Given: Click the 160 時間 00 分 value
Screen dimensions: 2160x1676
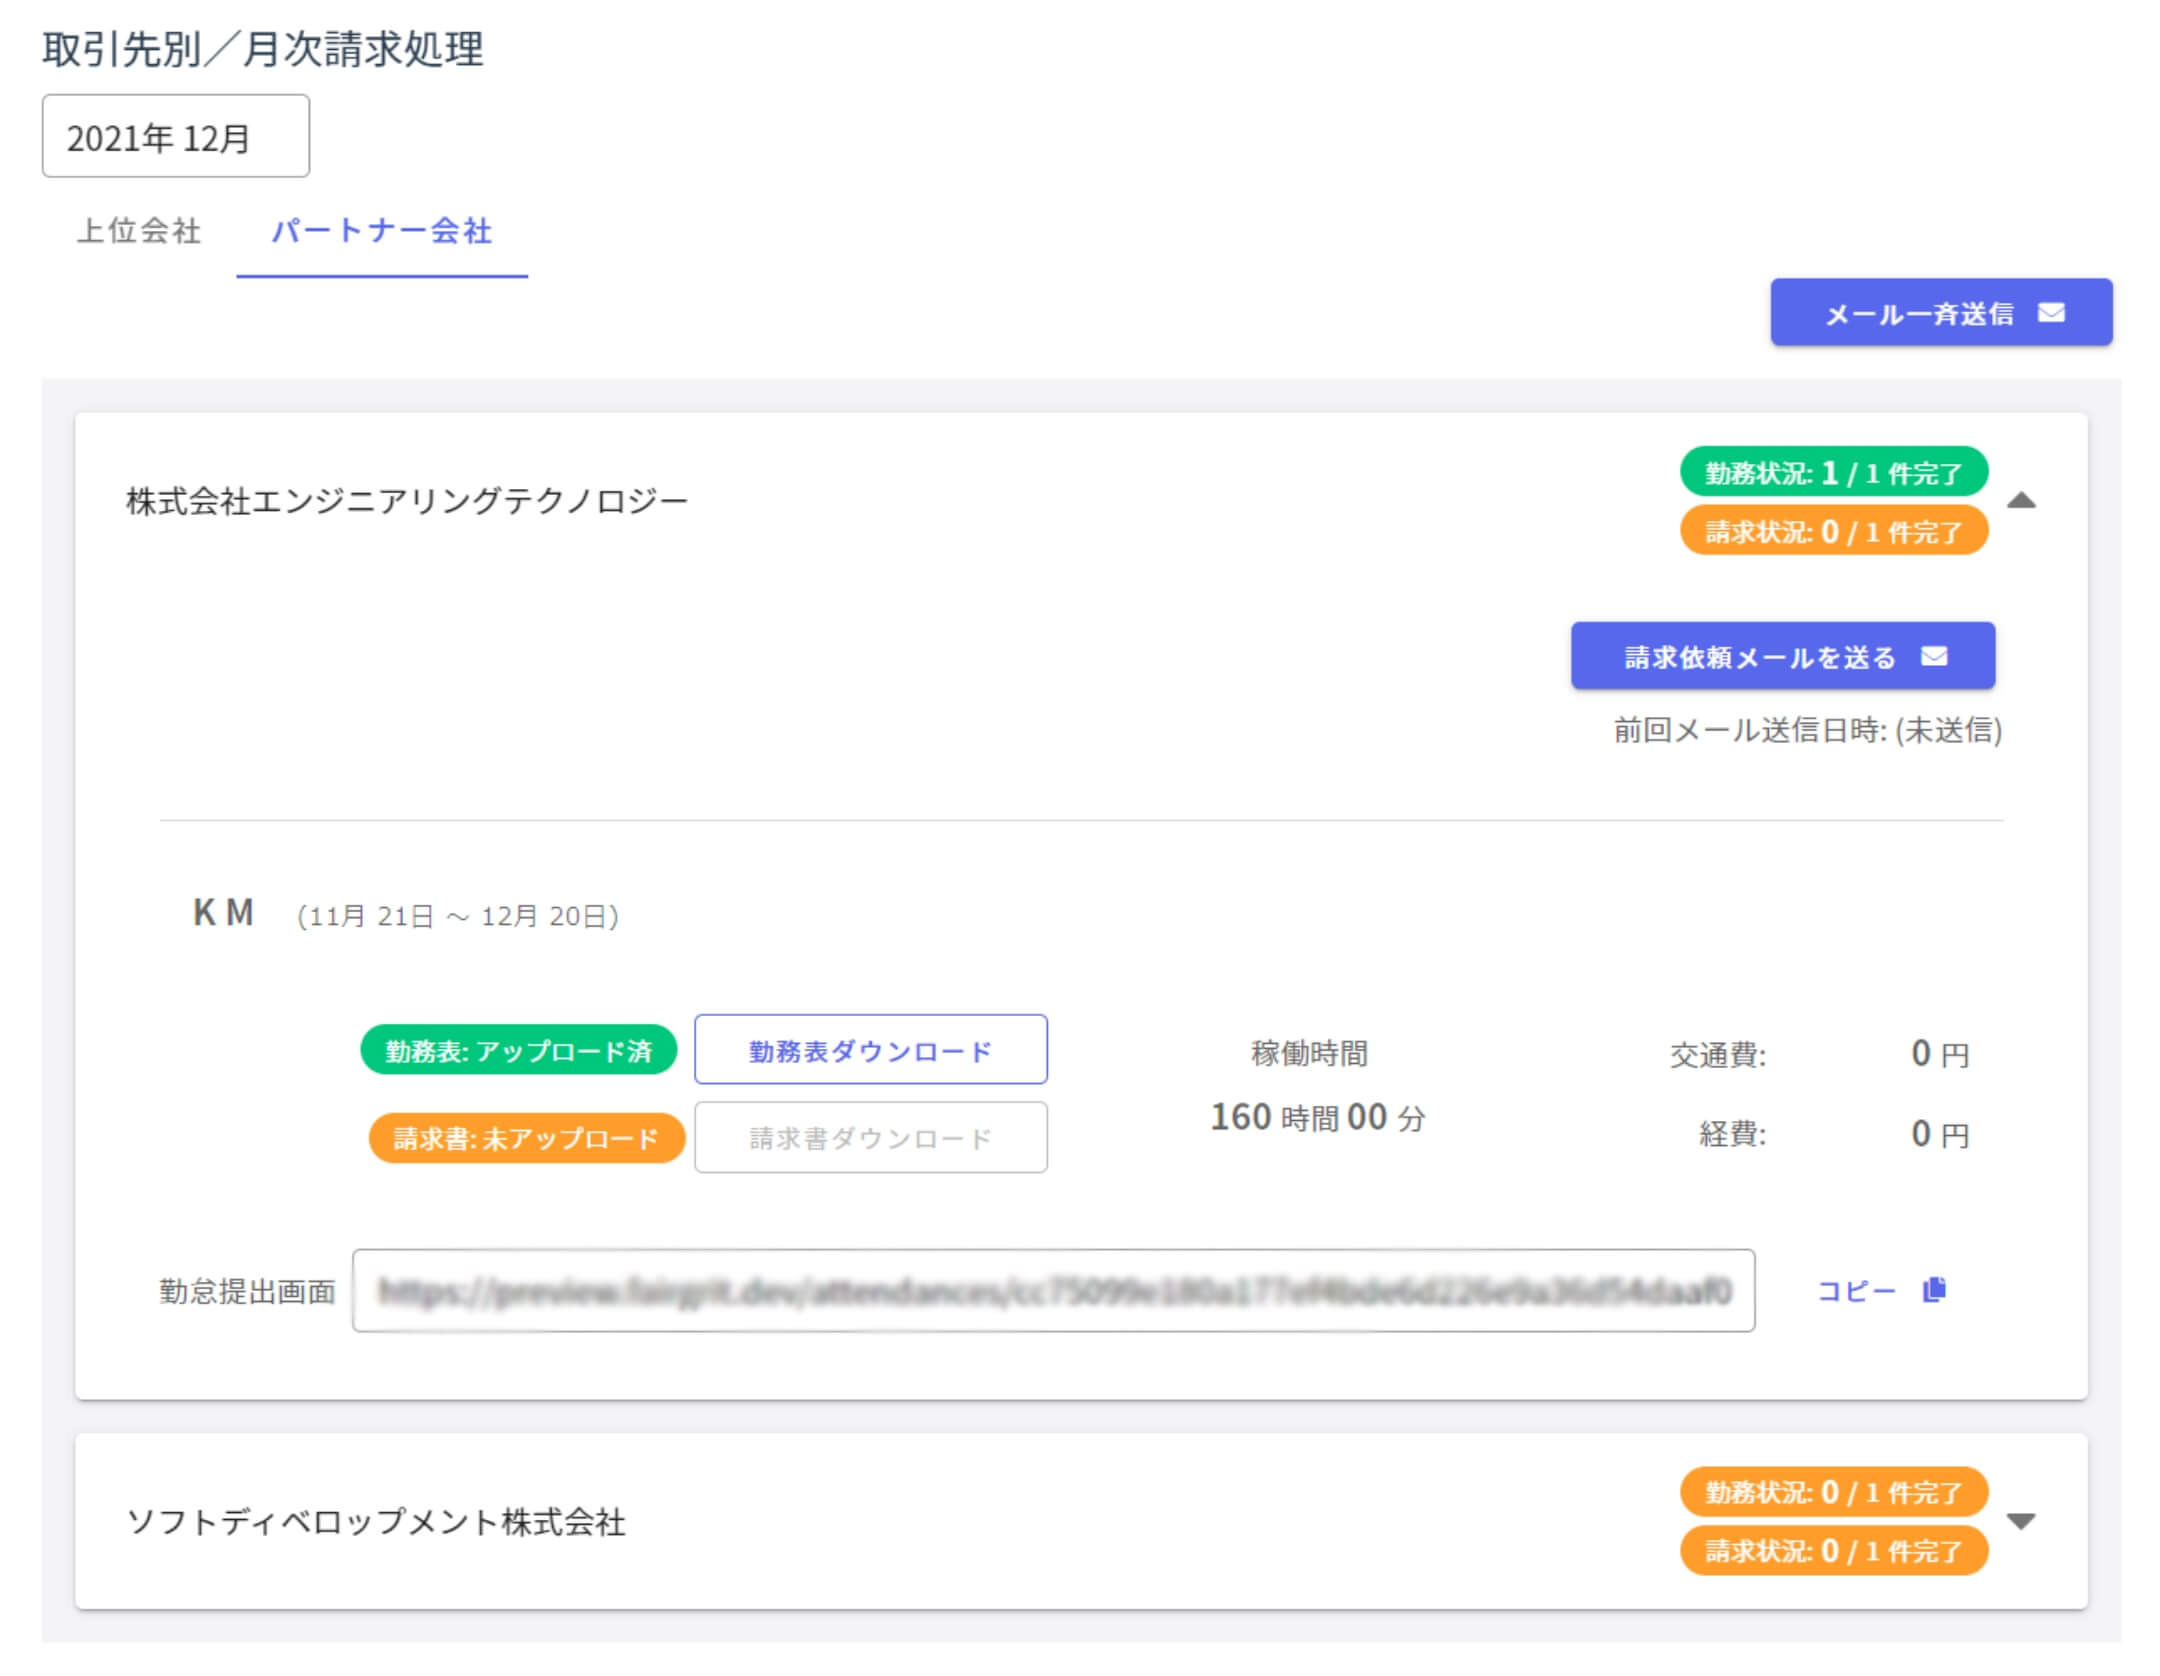Looking at the screenshot, I should click(1318, 1117).
